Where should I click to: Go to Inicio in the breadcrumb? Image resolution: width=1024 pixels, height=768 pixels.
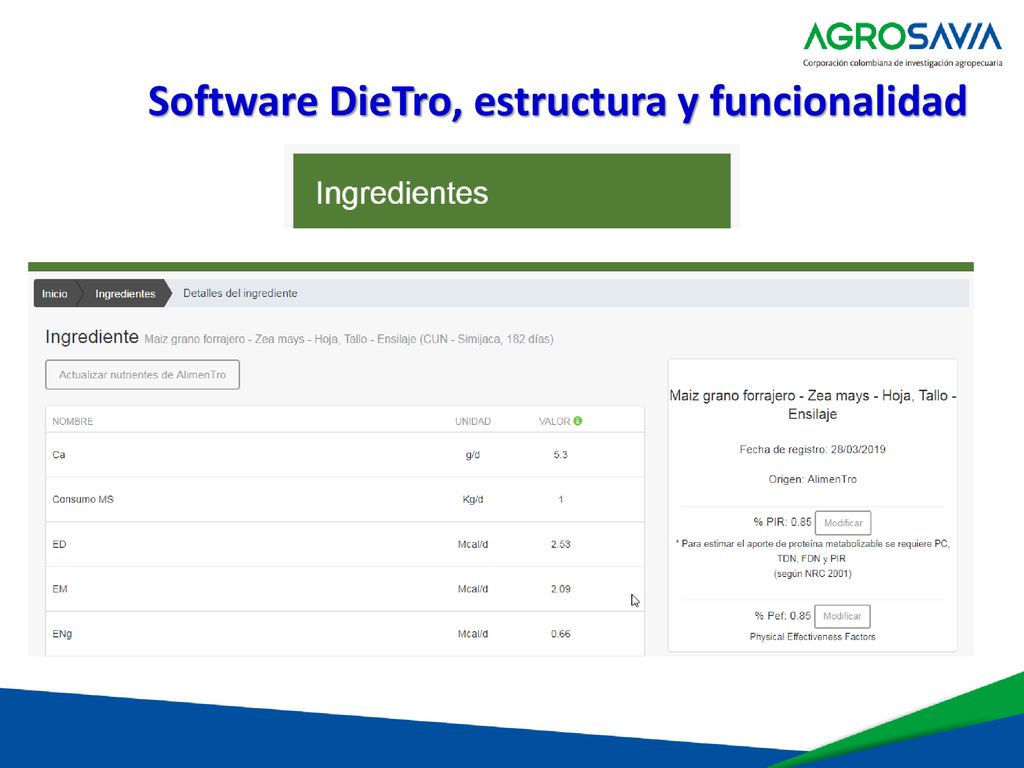pos(55,294)
